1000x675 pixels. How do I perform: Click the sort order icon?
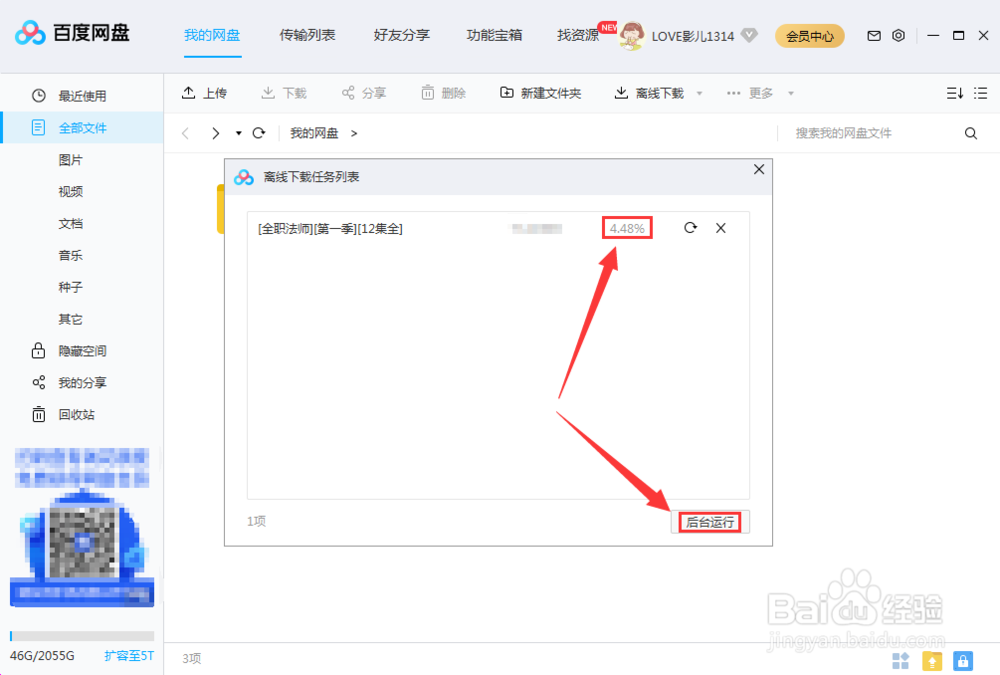[x=955, y=93]
